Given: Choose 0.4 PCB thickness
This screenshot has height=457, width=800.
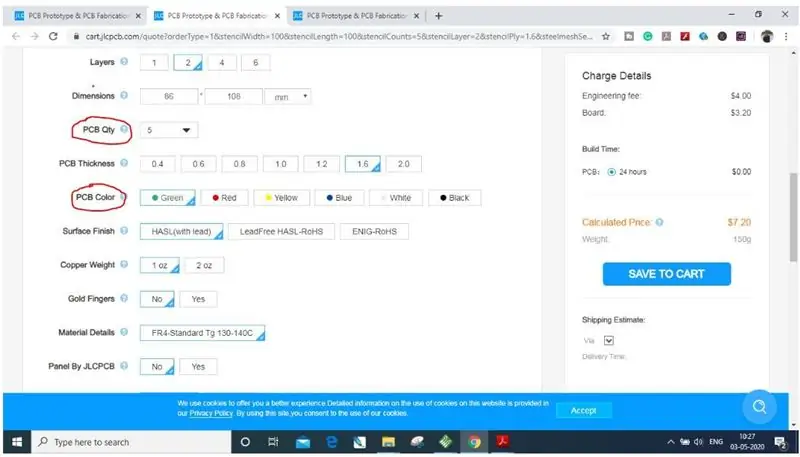Looking at the screenshot, I should 157,164.
